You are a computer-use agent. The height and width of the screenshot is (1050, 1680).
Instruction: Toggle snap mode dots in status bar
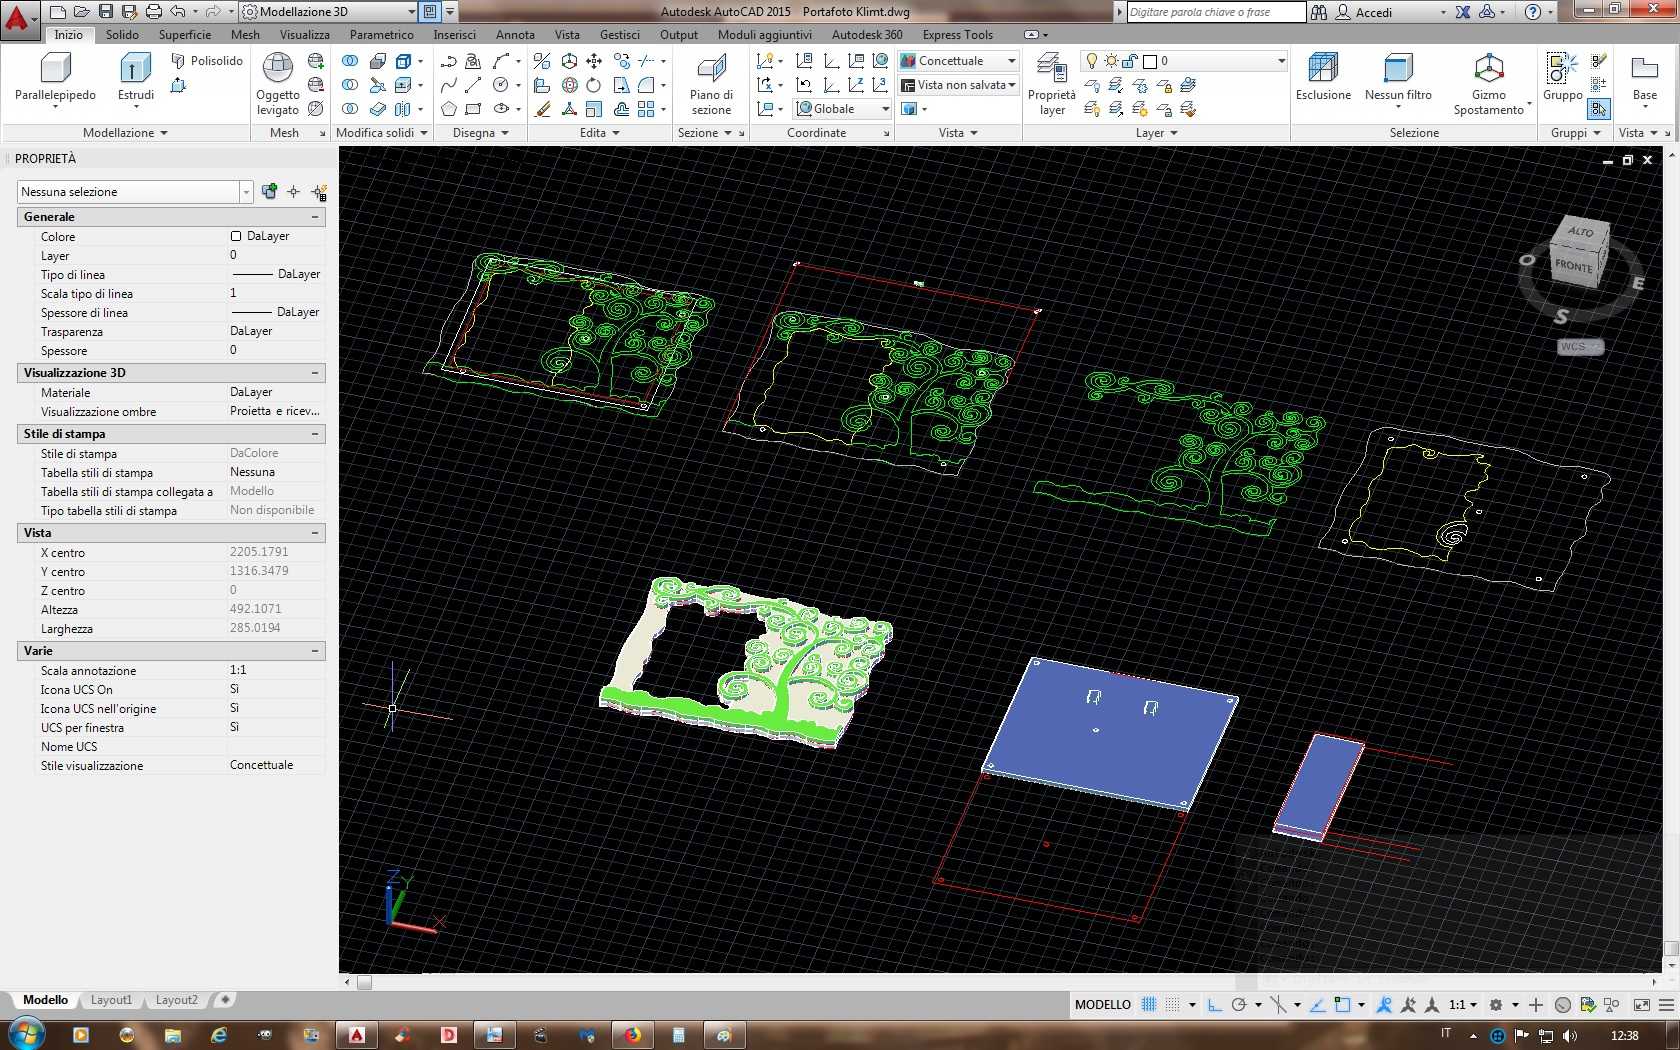coord(1172,1005)
